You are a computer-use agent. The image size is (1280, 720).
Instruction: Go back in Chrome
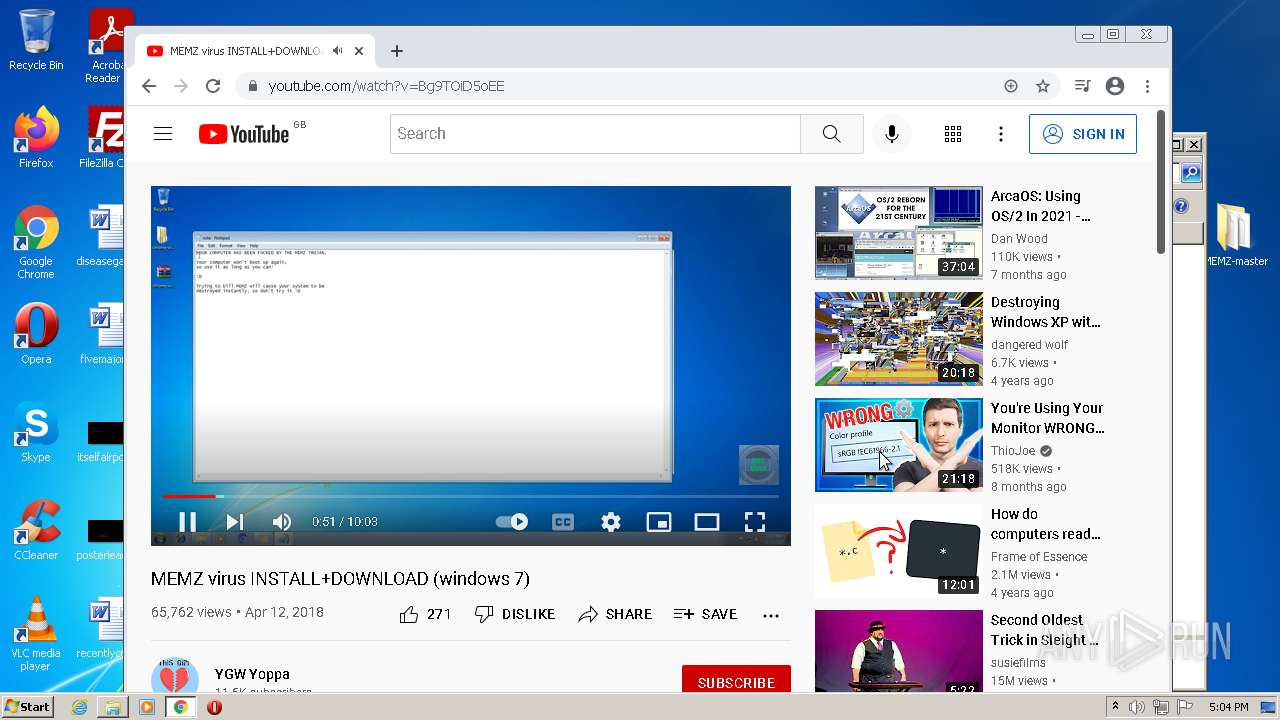pyautogui.click(x=149, y=86)
